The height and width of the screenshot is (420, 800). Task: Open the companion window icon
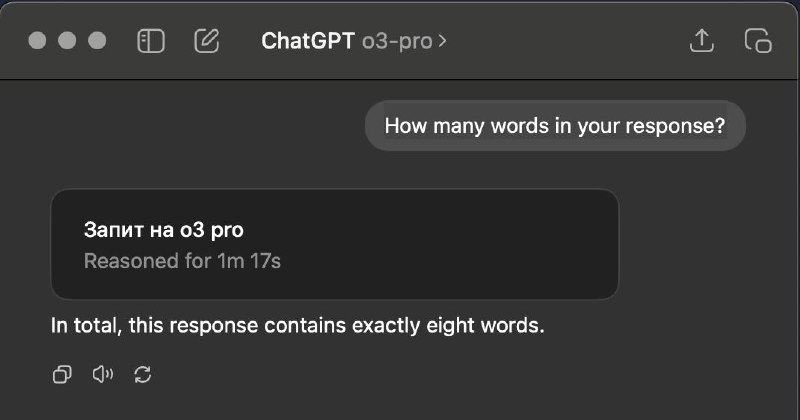(758, 41)
